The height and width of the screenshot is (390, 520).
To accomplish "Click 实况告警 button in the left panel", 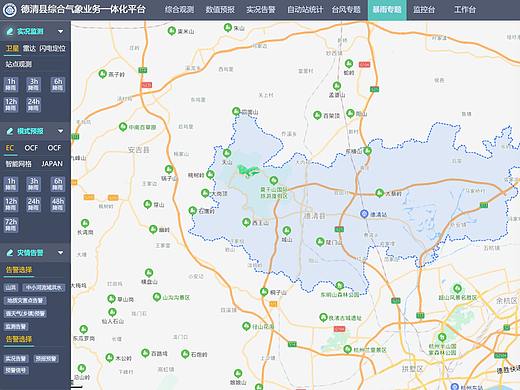I will click(16, 359).
